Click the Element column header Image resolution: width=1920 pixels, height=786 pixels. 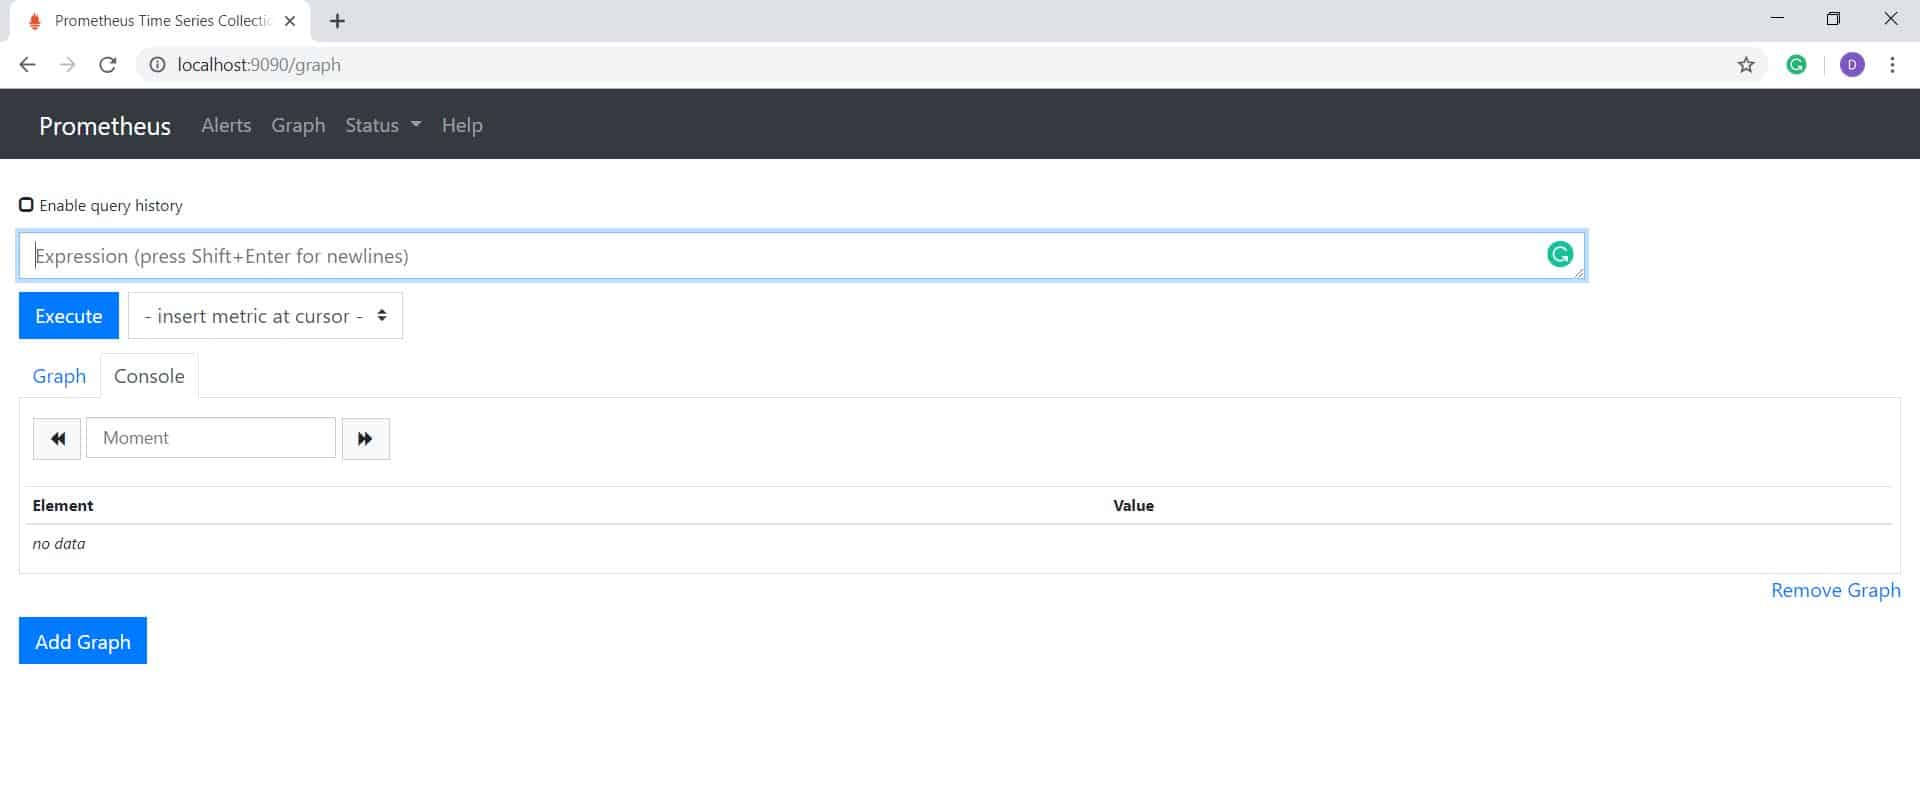(63, 506)
